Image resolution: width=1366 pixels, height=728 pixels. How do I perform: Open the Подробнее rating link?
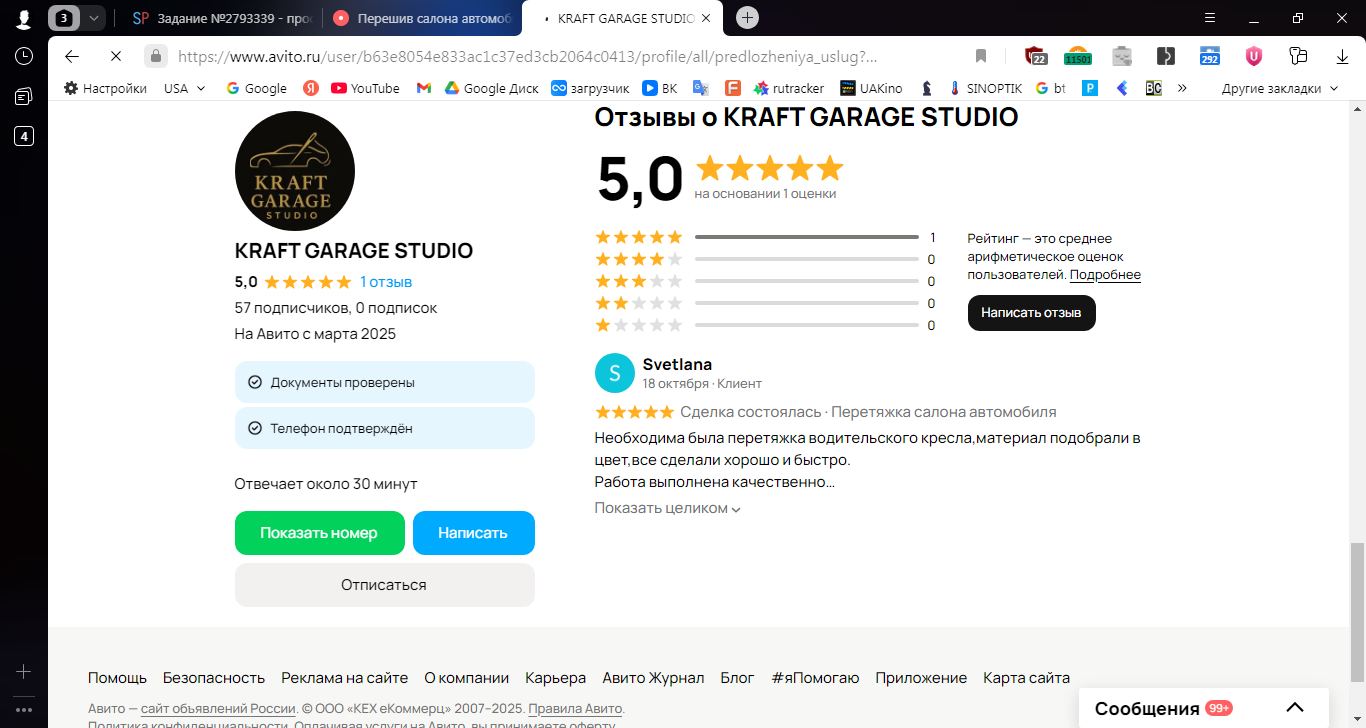(x=1105, y=274)
